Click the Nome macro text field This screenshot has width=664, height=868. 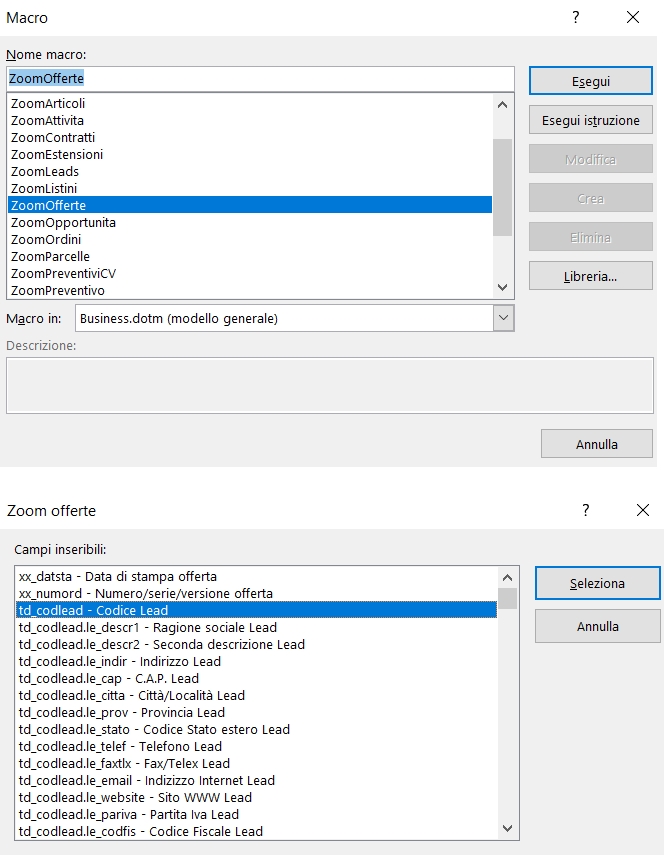260,78
